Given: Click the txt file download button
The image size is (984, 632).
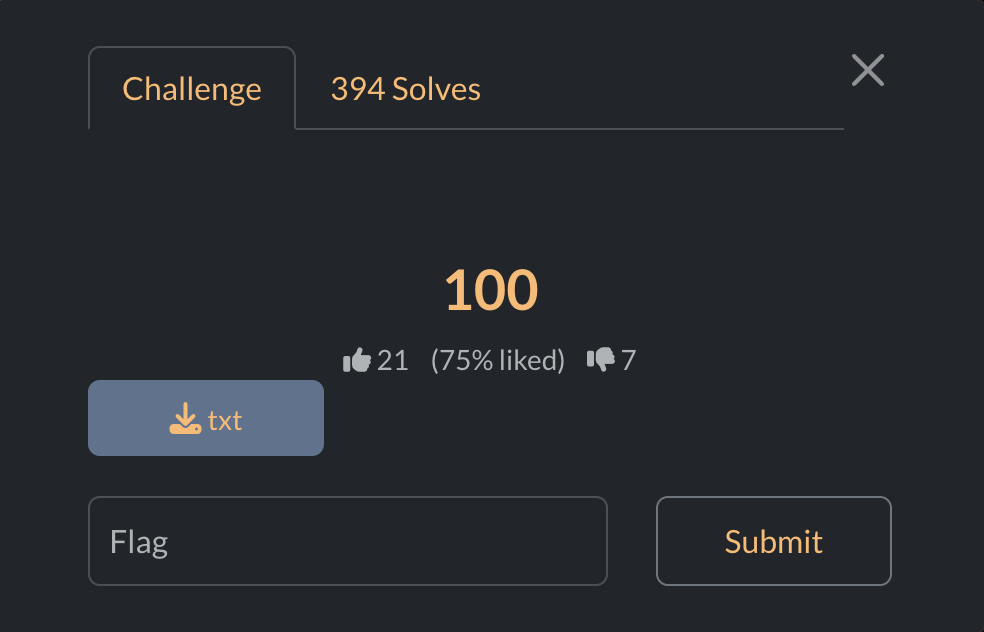Looking at the screenshot, I should tap(205, 417).
